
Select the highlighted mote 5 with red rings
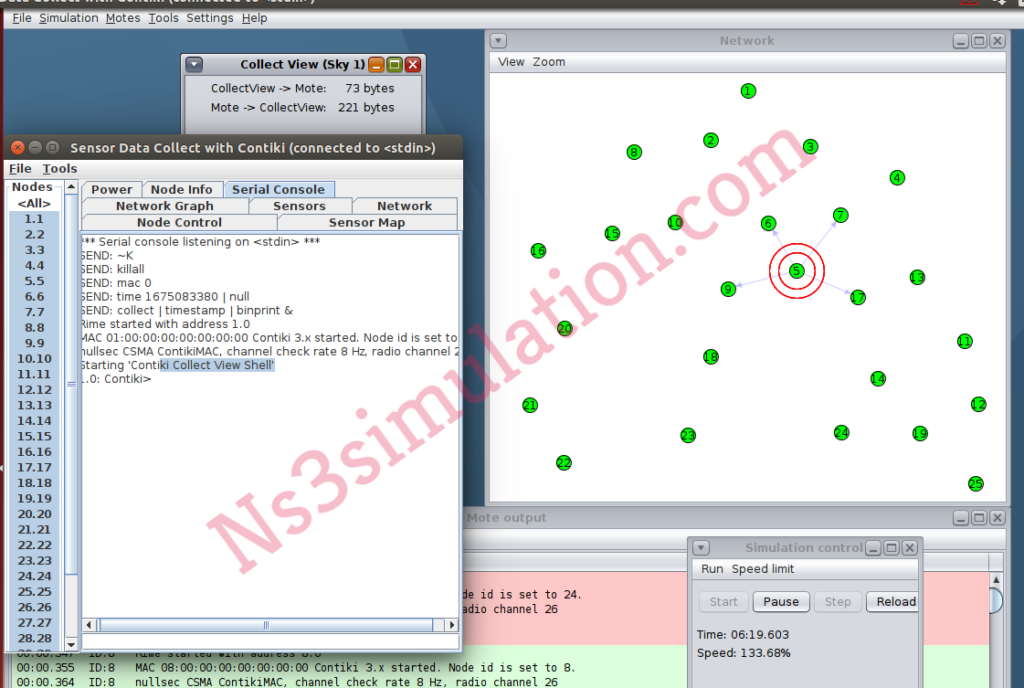click(796, 271)
